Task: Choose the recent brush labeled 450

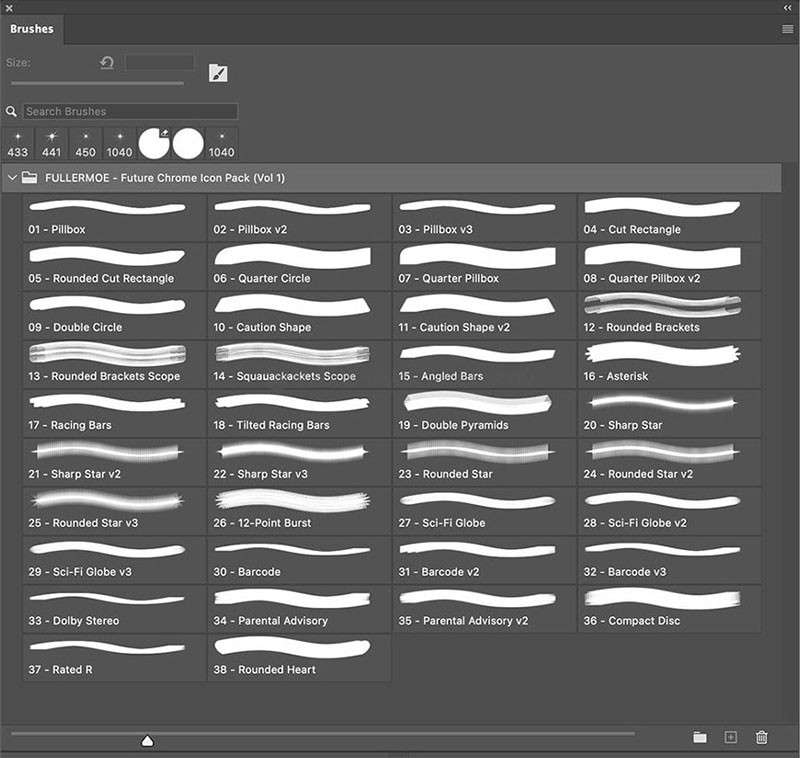Action: point(86,143)
